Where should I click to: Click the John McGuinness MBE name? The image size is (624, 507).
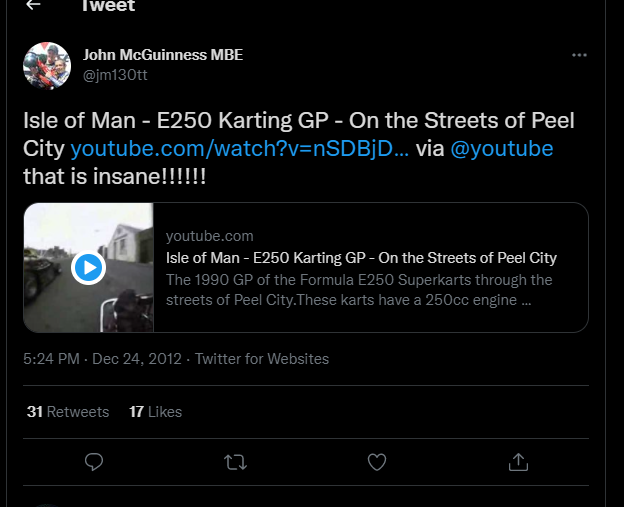click(x=163, y=55)
